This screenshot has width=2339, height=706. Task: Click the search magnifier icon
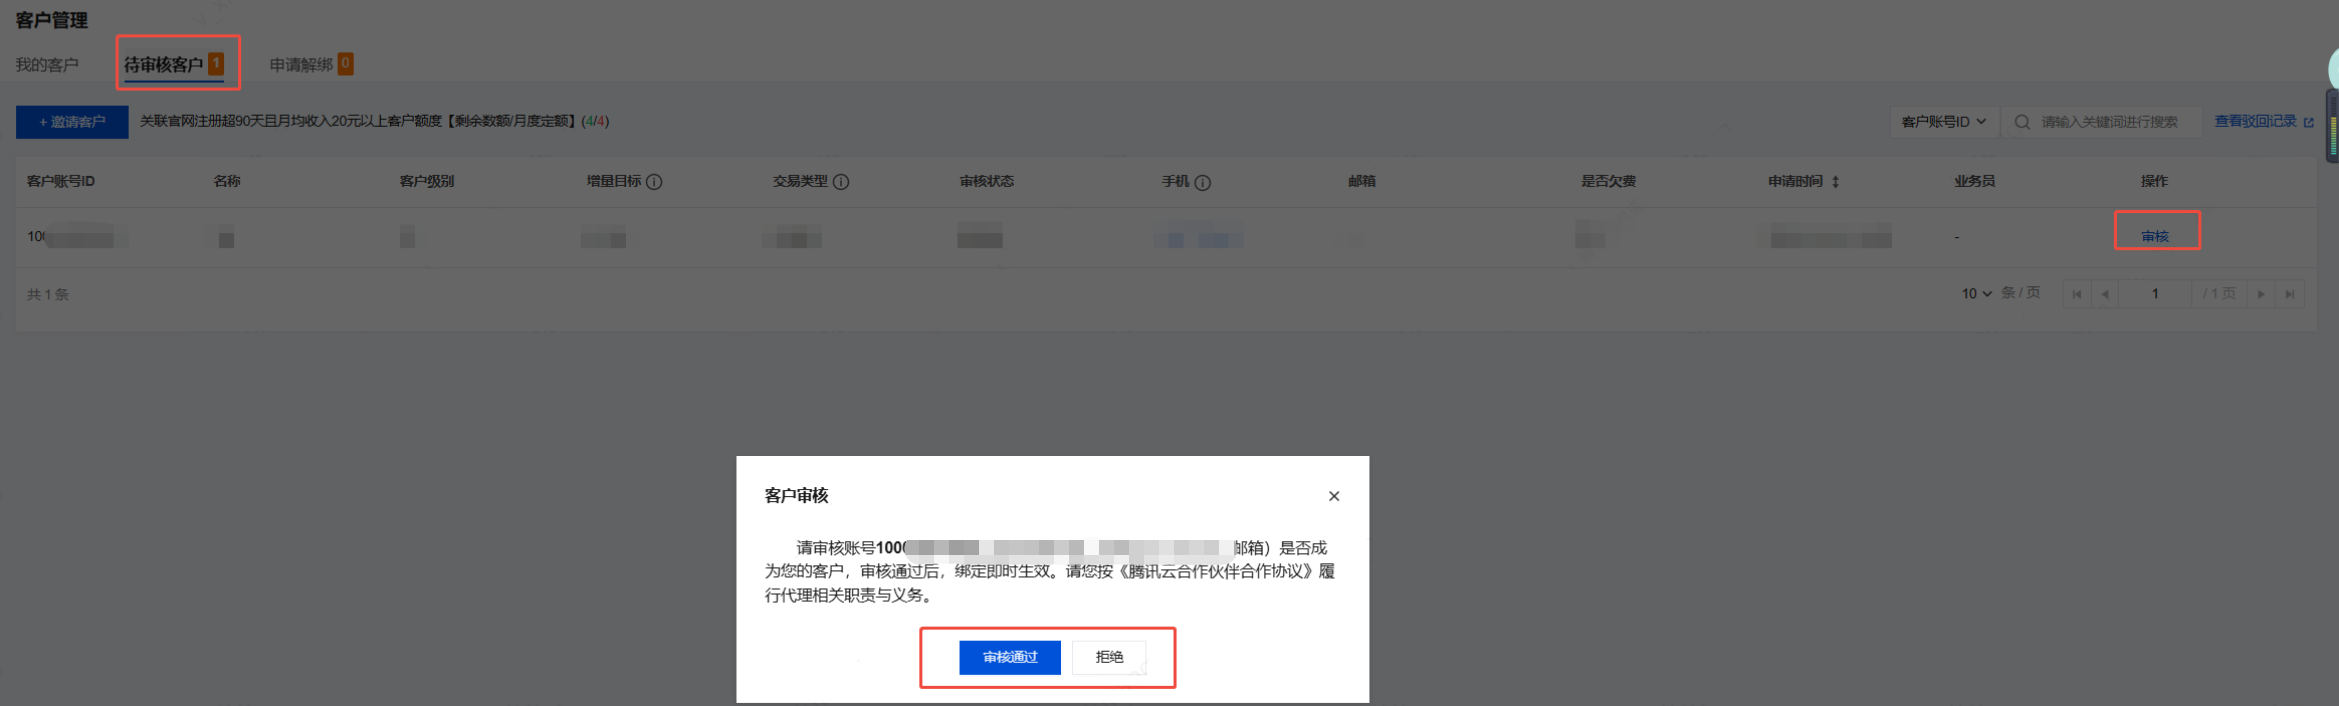pos(2021,122)
